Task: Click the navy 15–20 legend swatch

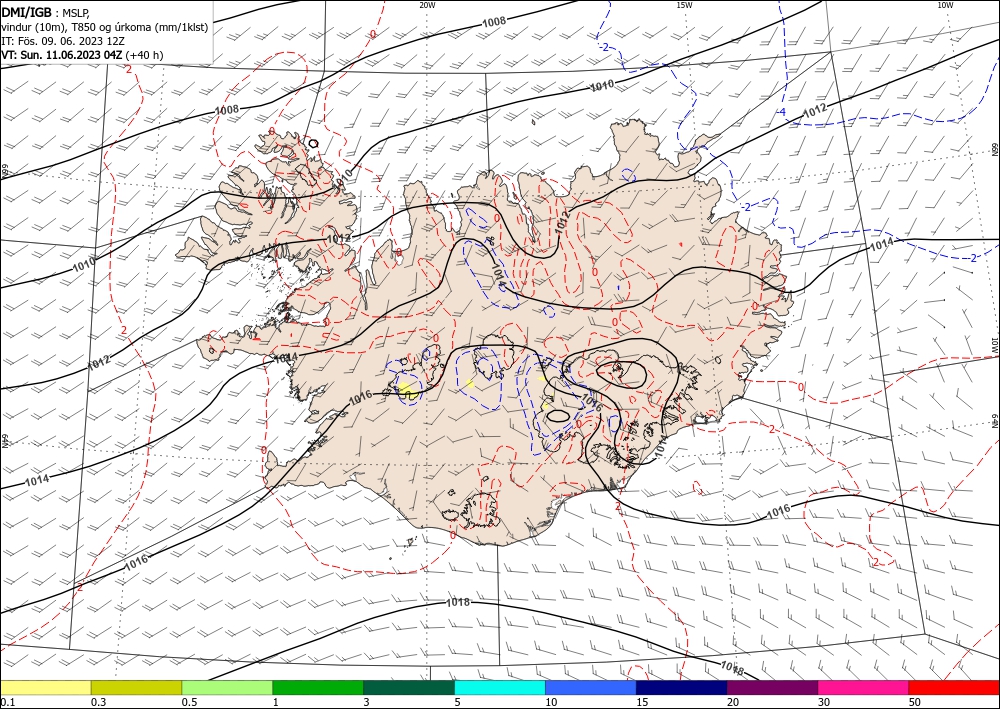Action: [x=682, y=687]
